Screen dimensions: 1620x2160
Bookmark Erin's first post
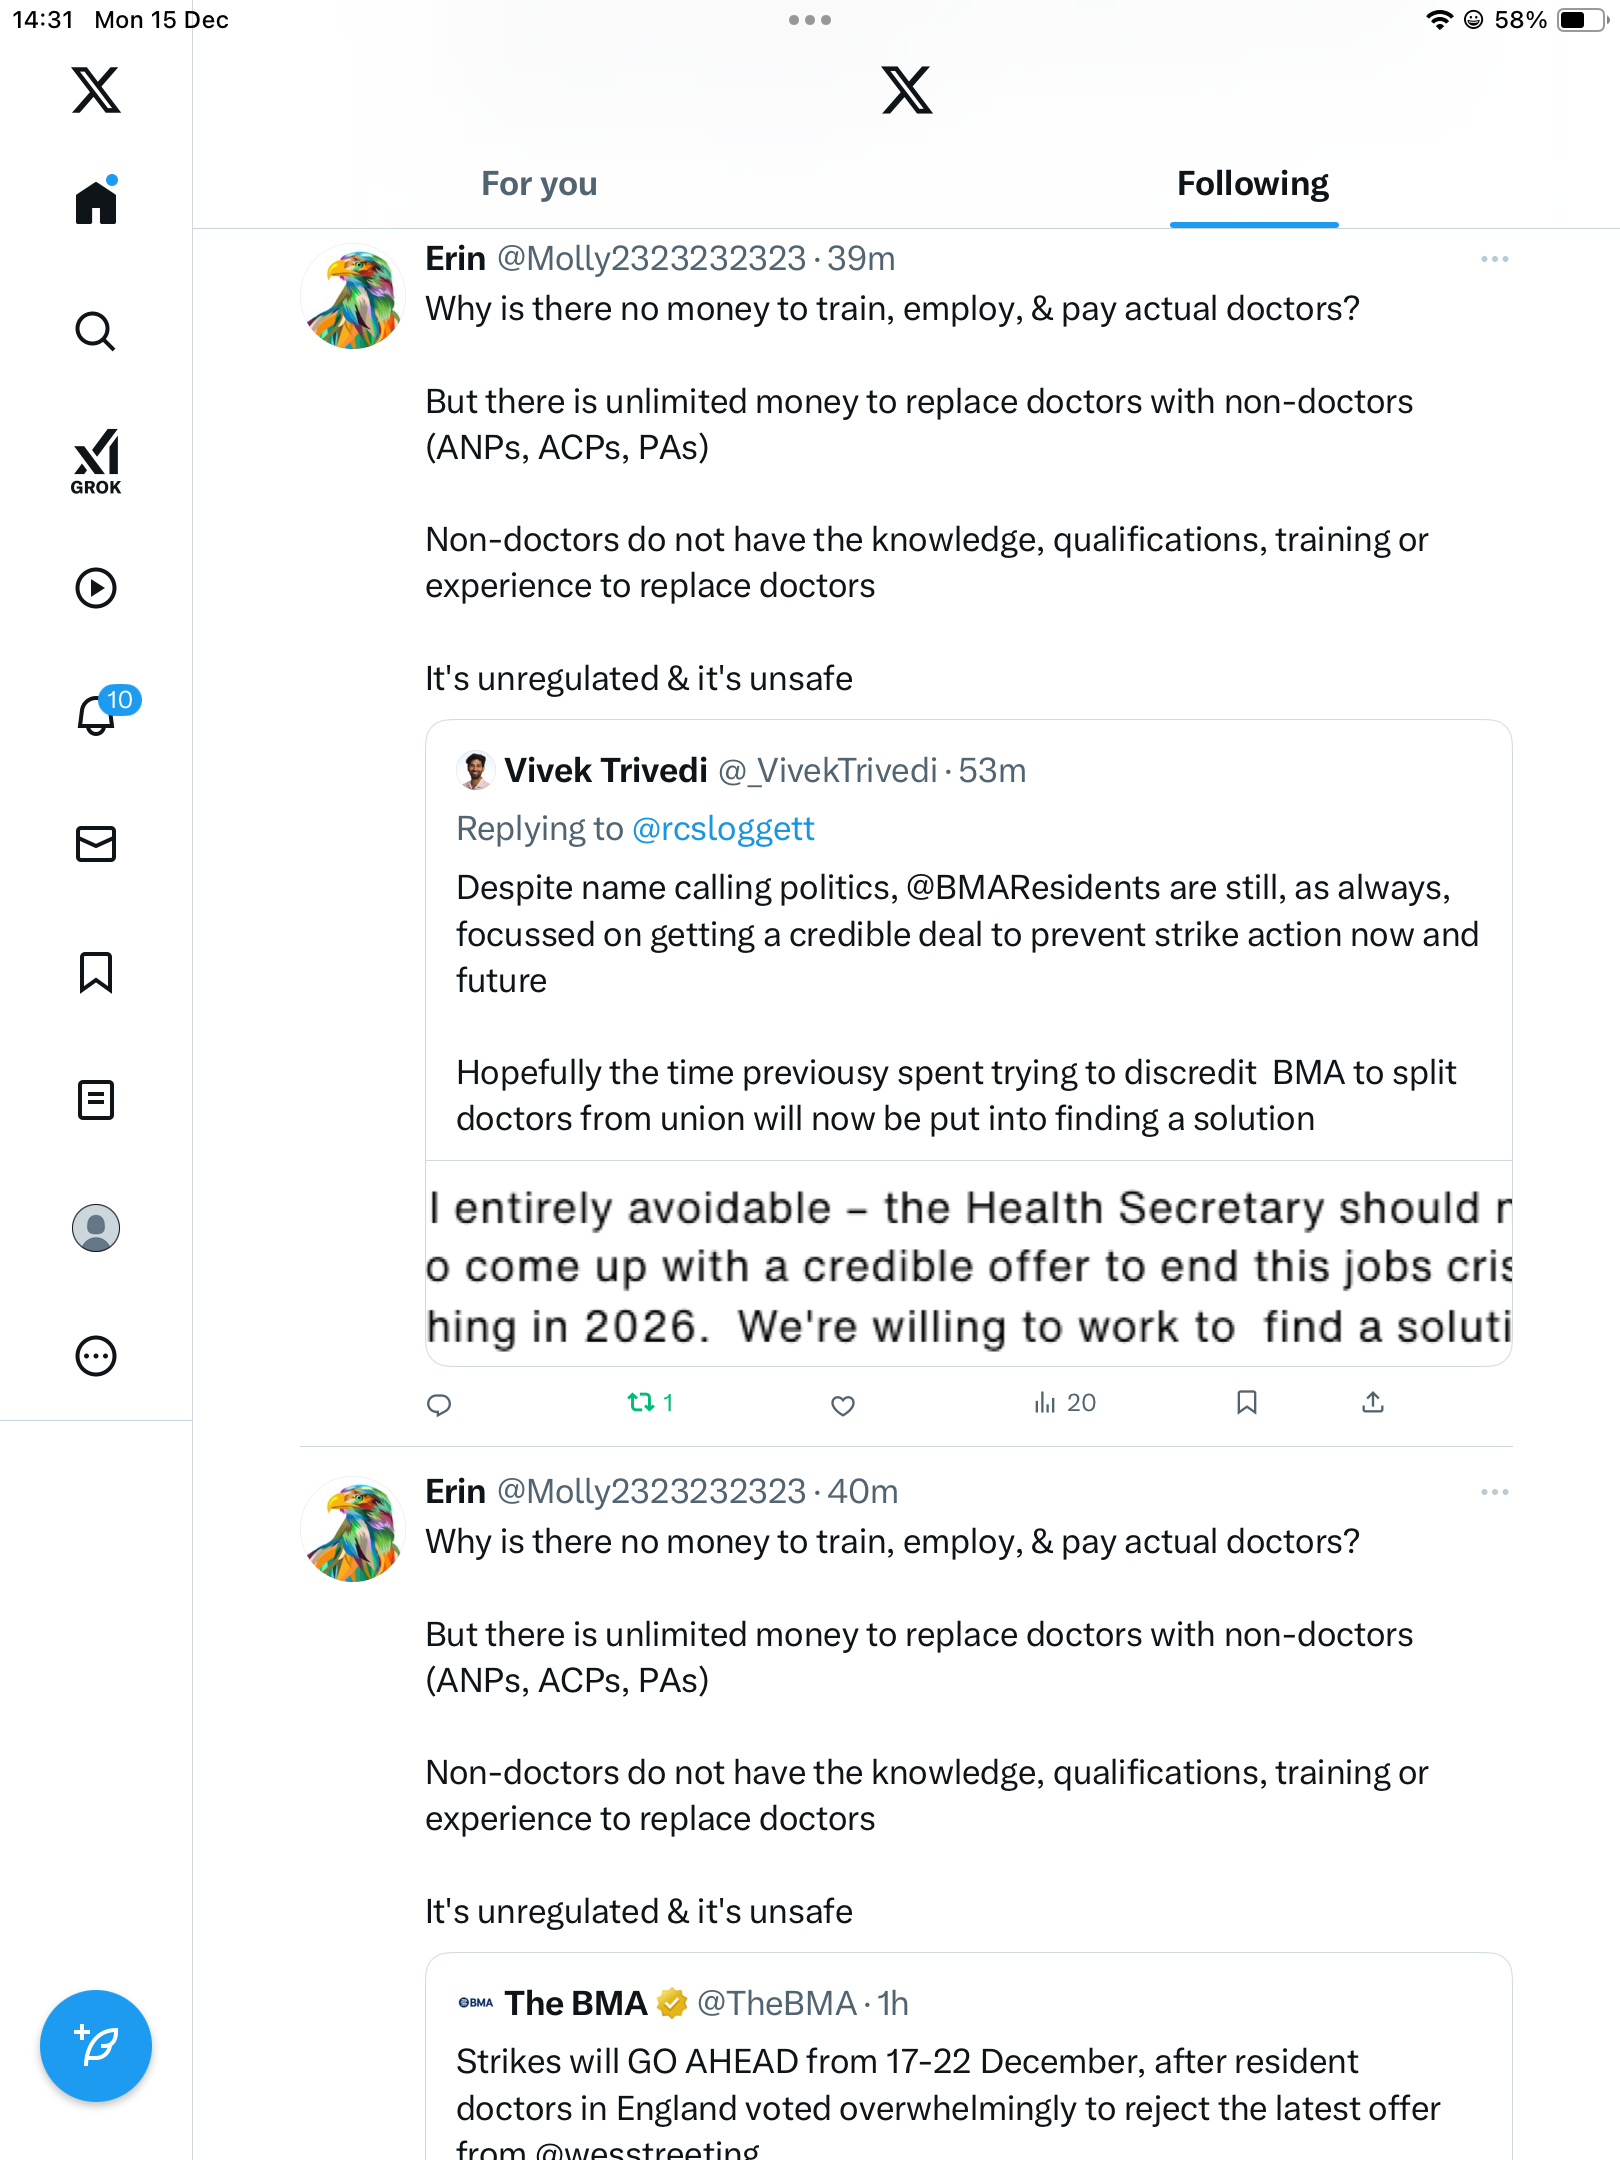(1246, 1403)
